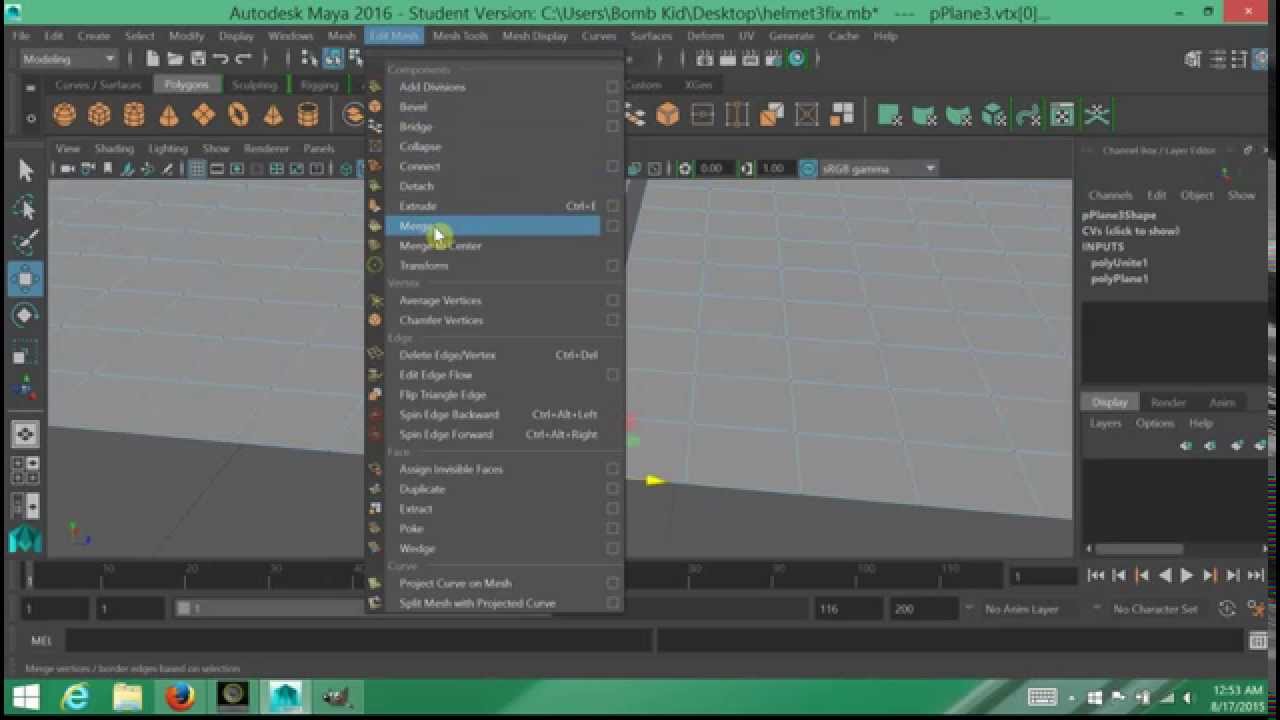Open Connect option box
Viewport: 1280px width, 720px height.
[x=612, y=166]
